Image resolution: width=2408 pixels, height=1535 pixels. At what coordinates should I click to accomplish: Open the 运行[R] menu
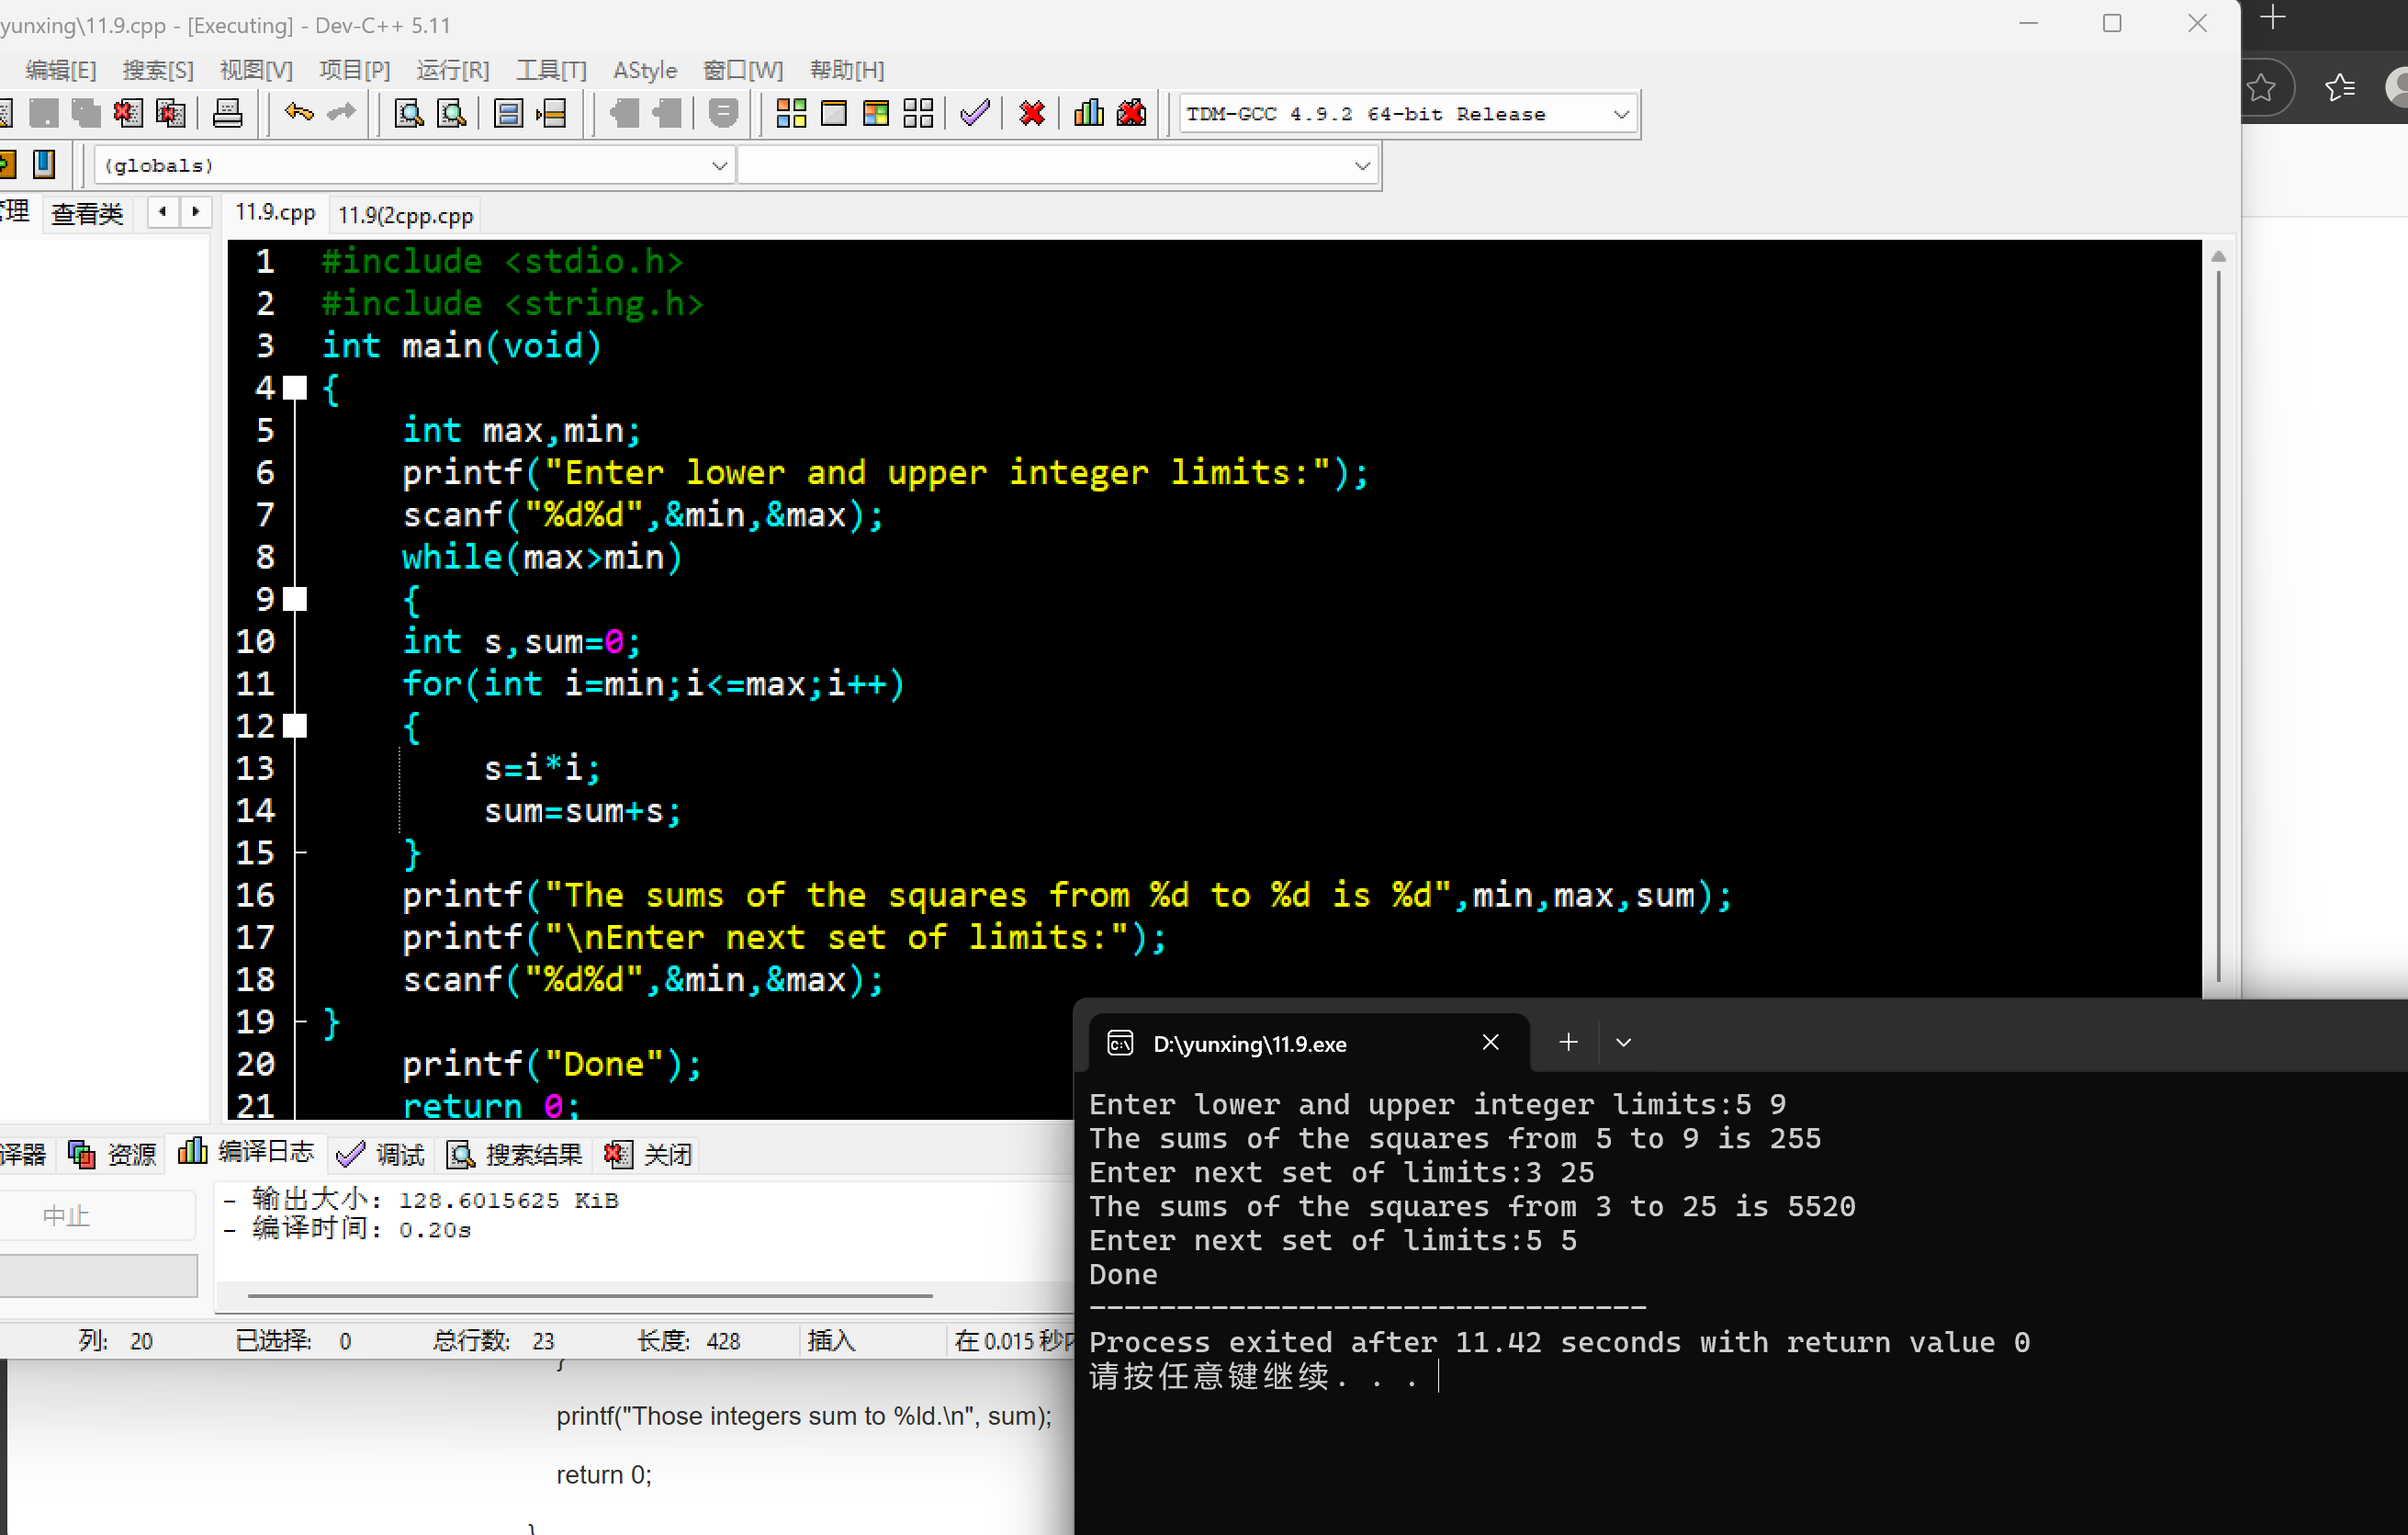click(452, 70)
